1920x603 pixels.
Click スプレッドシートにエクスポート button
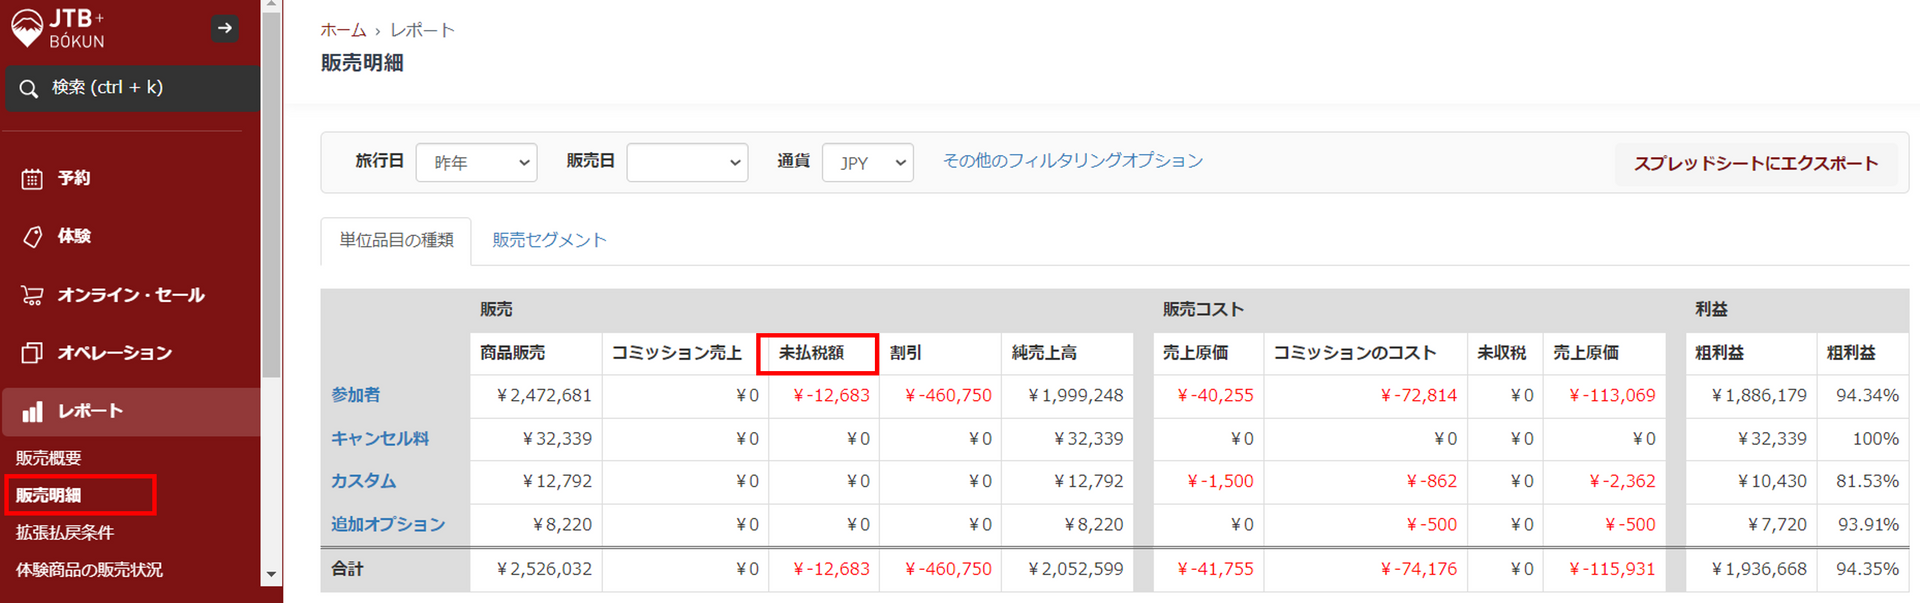[1755, 164]
